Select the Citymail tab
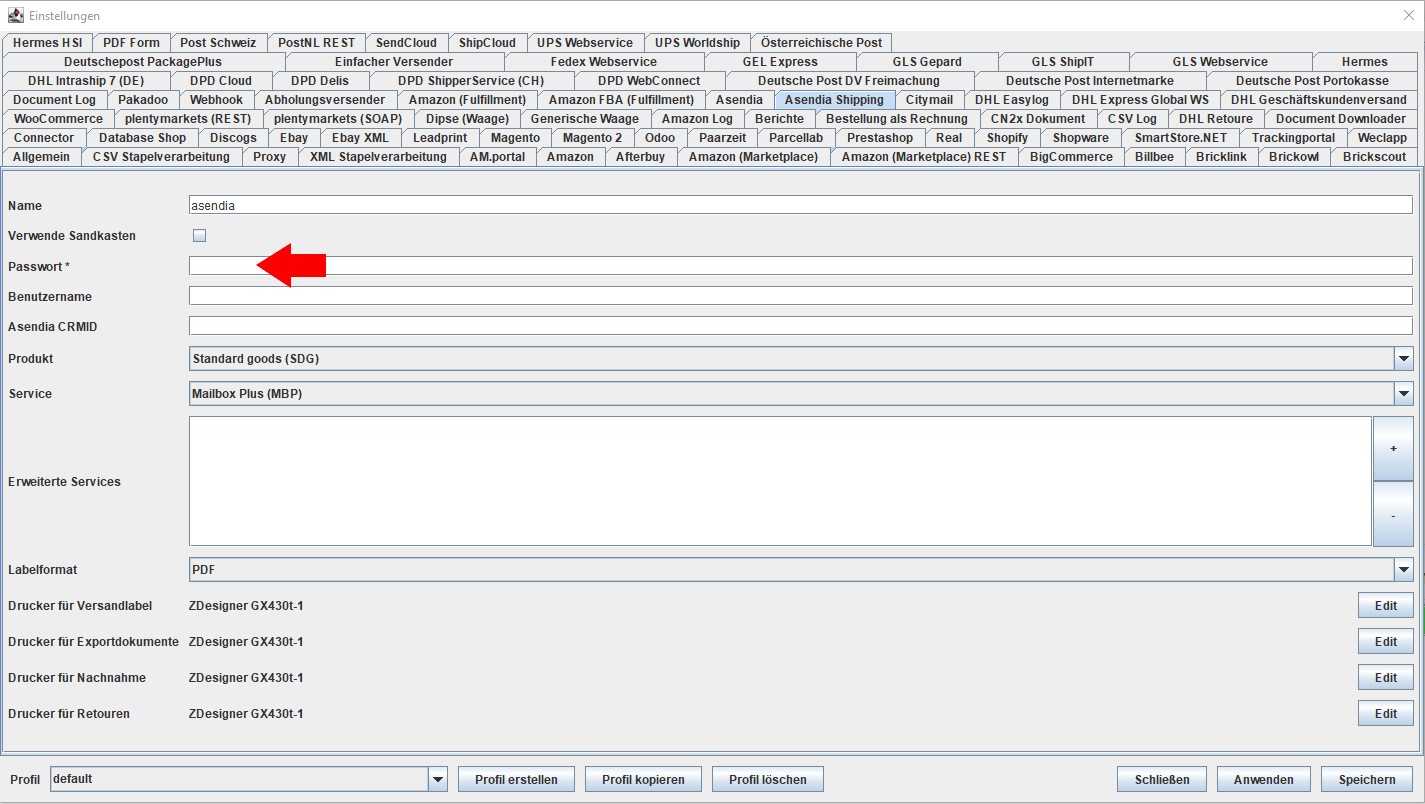The width and height of the screenshot is (1425, 804). click(x=929, y=100)
